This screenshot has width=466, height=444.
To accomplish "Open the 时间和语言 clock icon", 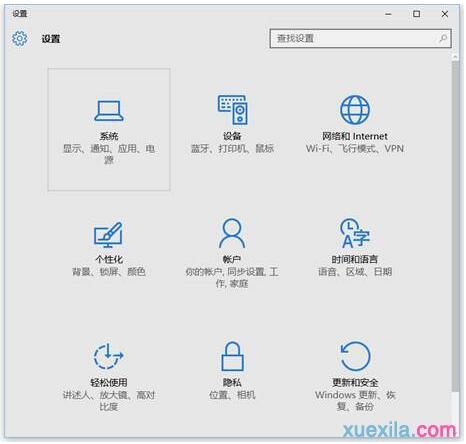I will (355, 233).
